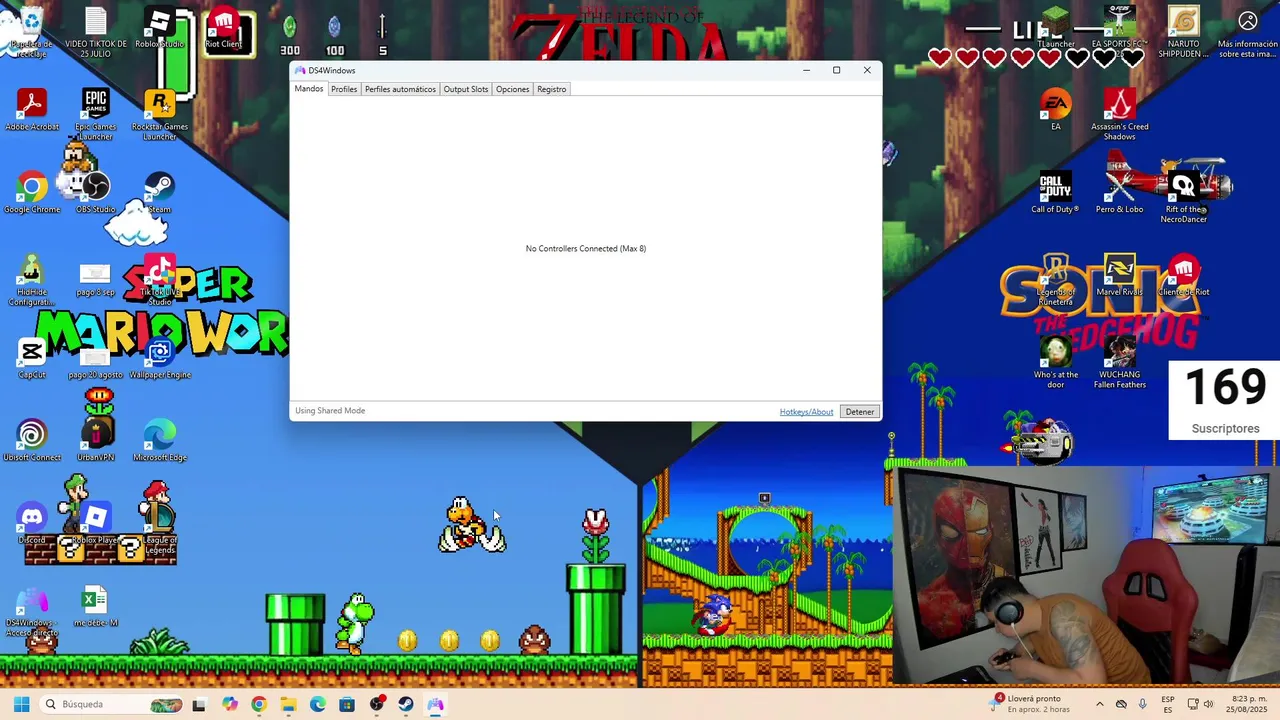Select the OBS Studio desktop icon

click(95, 193)
